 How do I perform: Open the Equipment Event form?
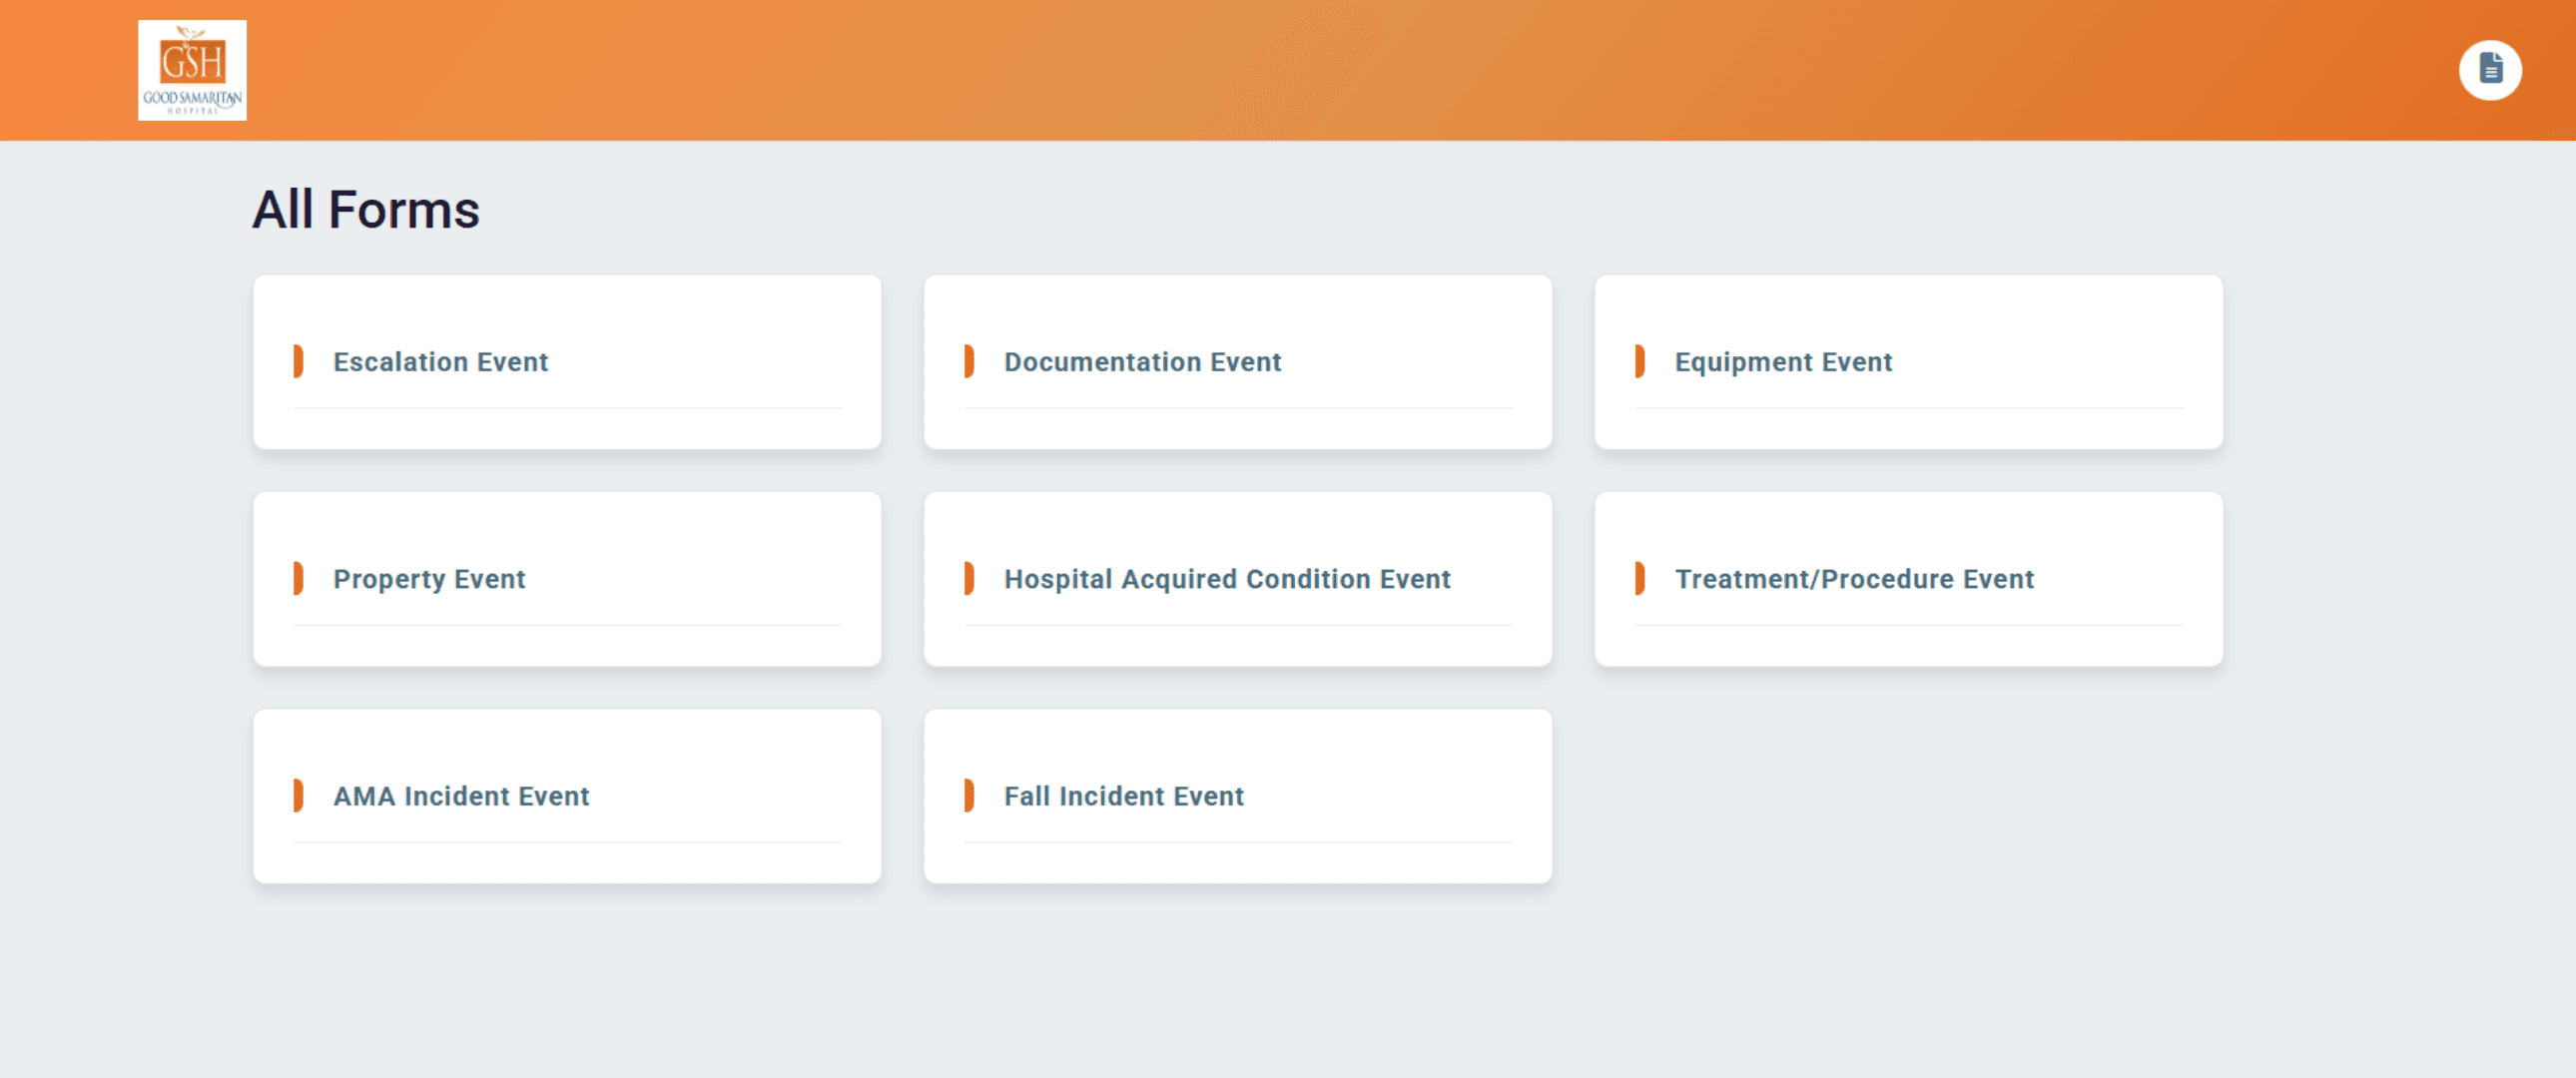[1782, 362]
